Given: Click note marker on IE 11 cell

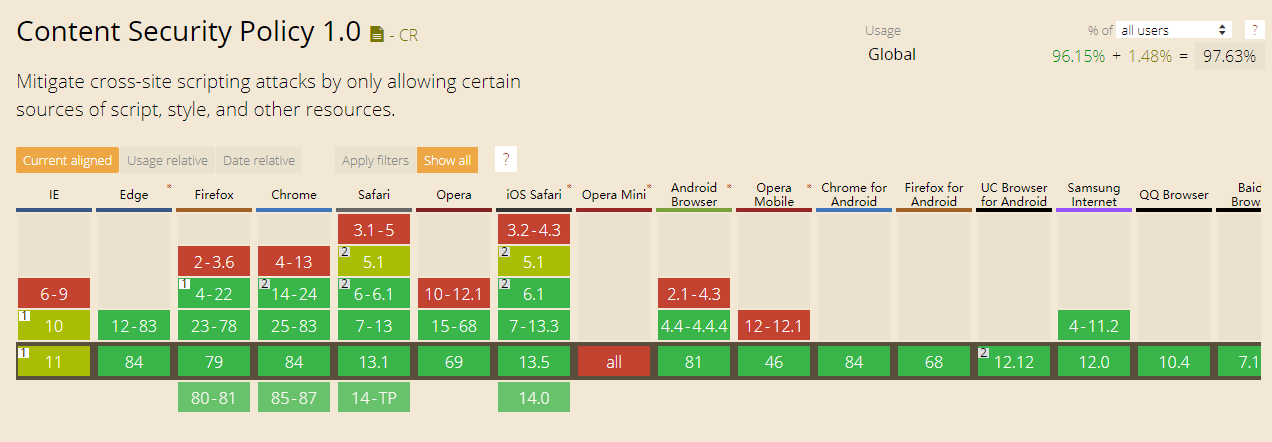Looking at the screenshot, I should 24,353.
